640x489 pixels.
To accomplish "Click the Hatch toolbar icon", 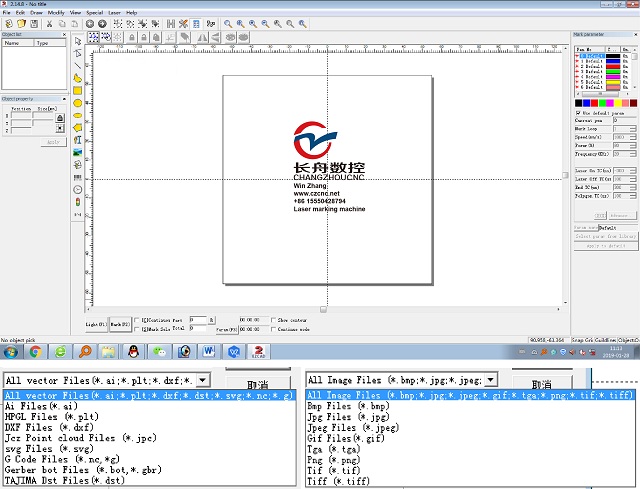I will (171, 24).
